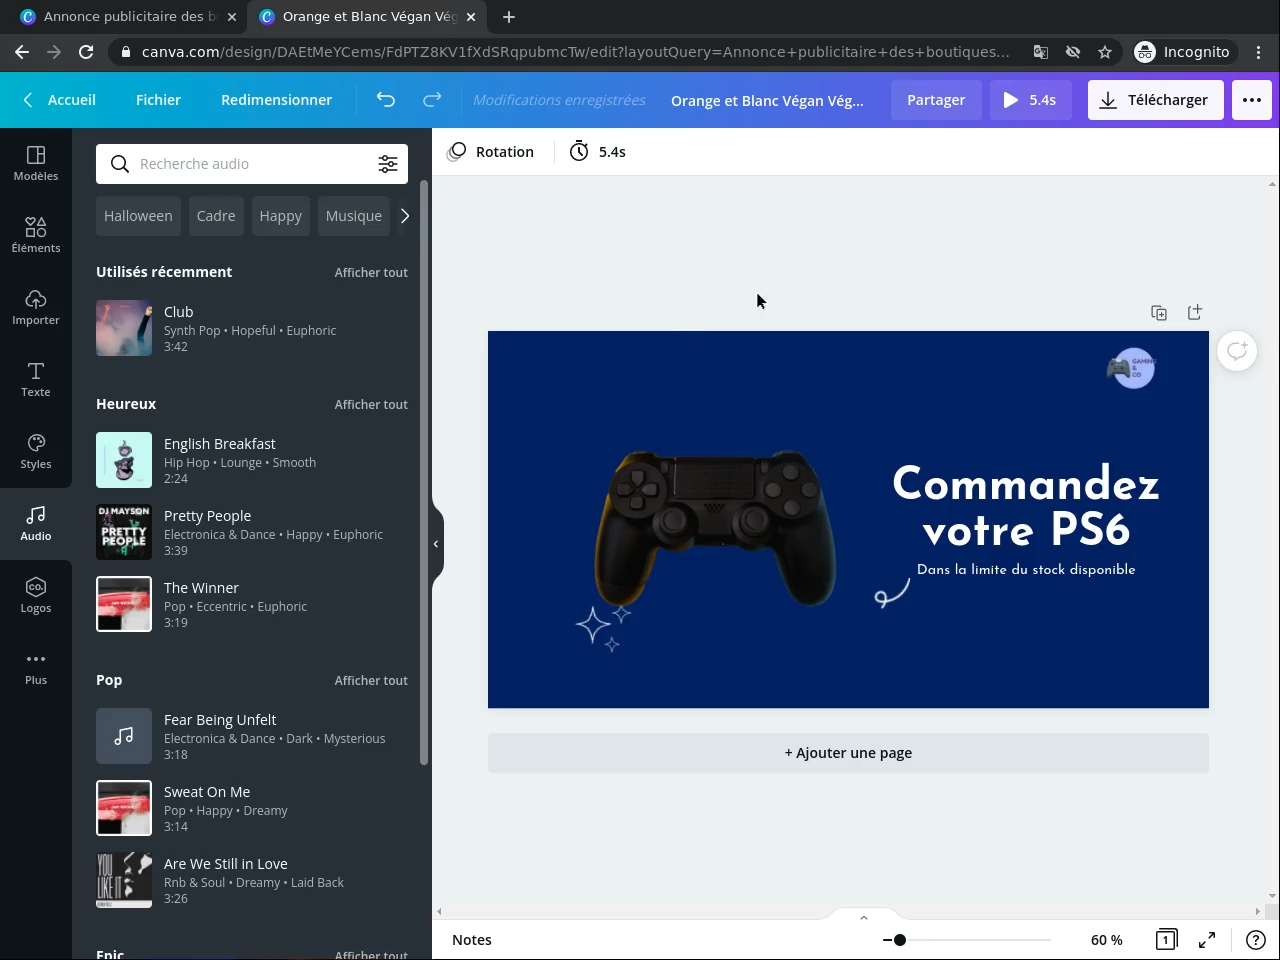Expand Heureux section with Afficher tout

371,404
